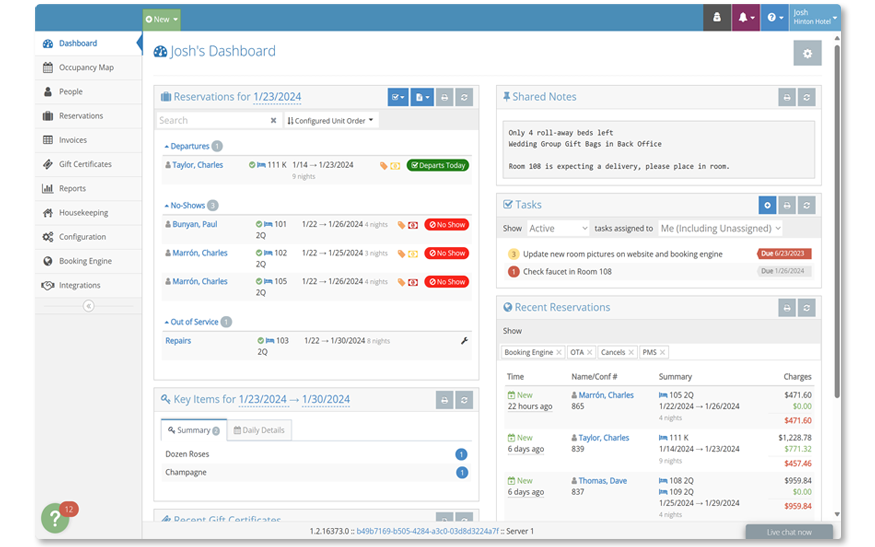Click payment icon on room 102 row
This screenshot has width=875, height=547.
click(413, 253)
